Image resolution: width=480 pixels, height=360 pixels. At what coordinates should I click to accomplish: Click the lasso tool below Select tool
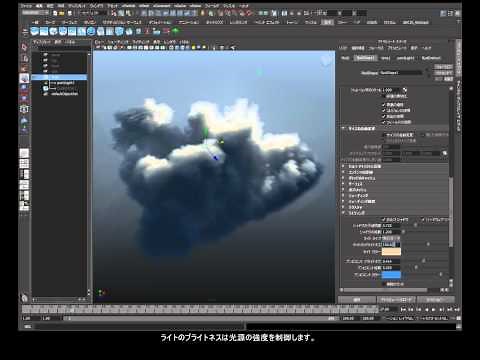(x=24, y=58)
